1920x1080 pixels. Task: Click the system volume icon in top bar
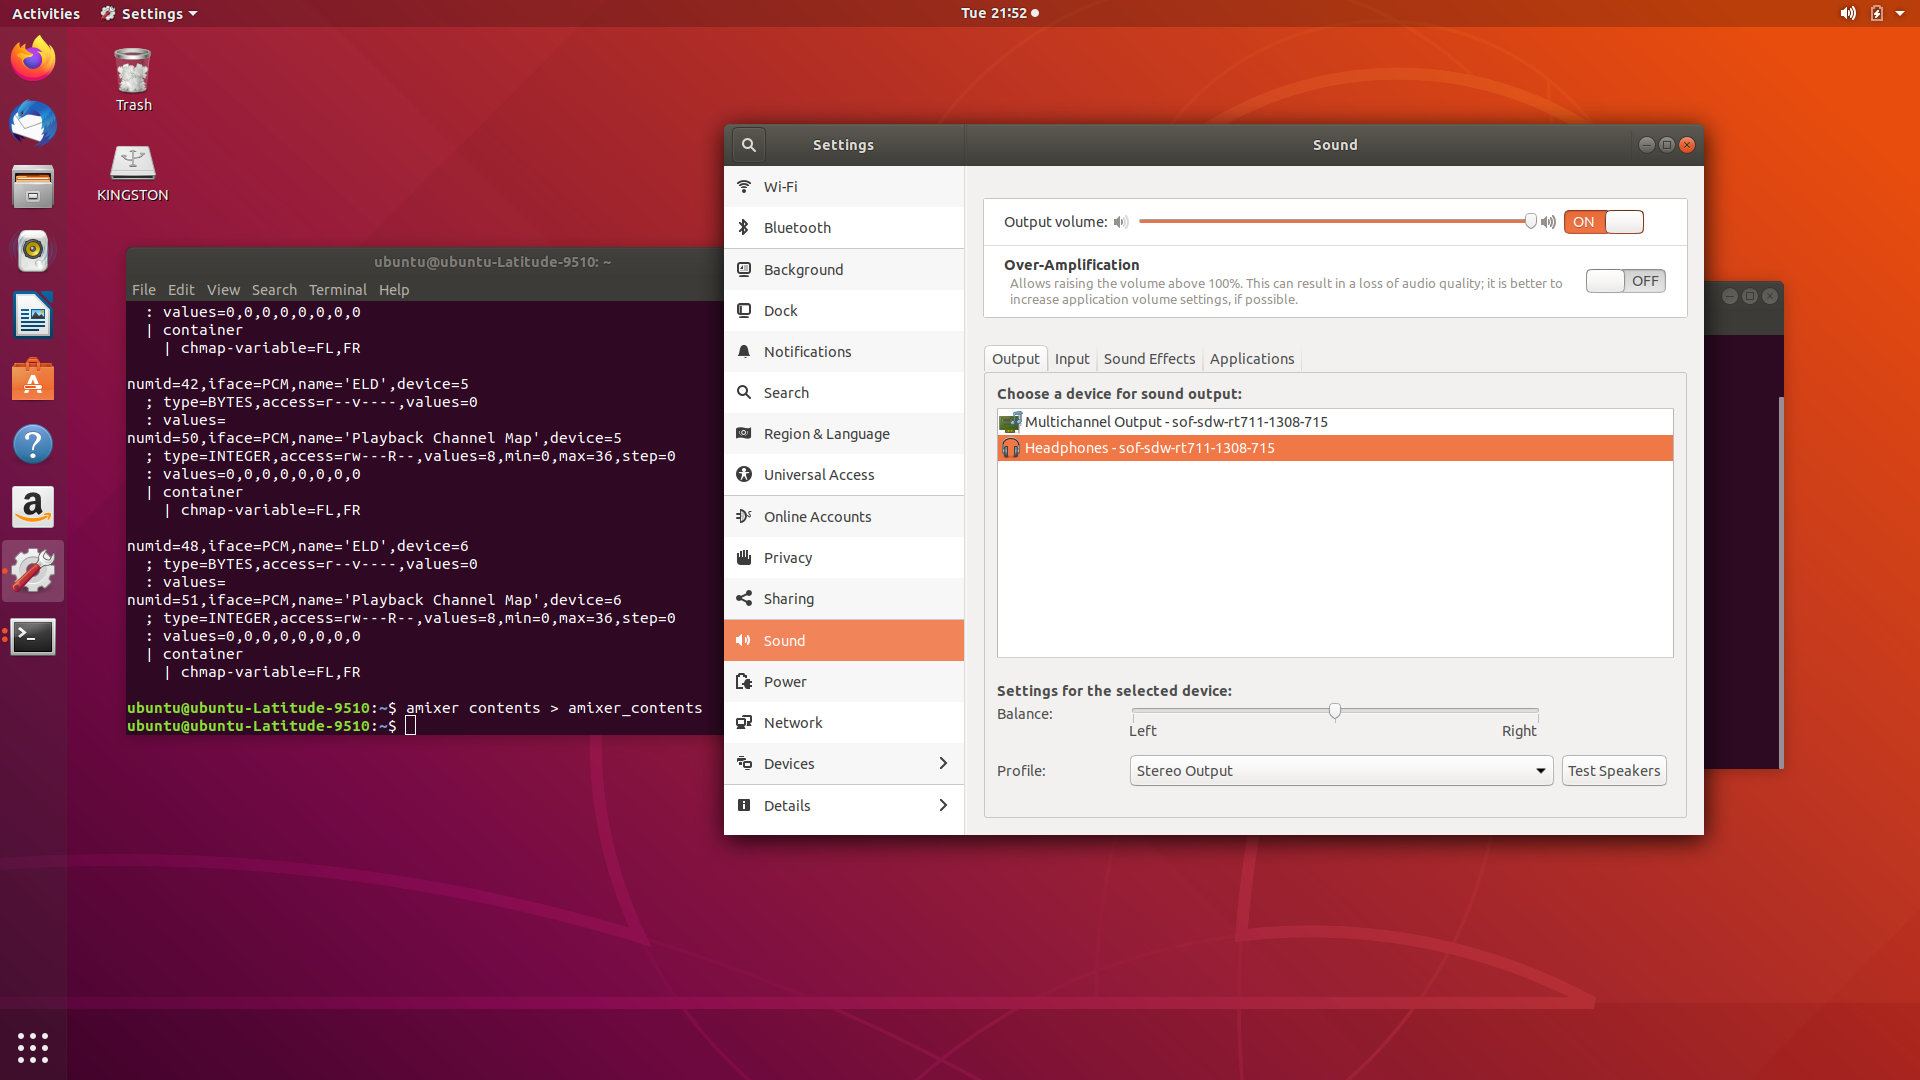(1848, 13)
